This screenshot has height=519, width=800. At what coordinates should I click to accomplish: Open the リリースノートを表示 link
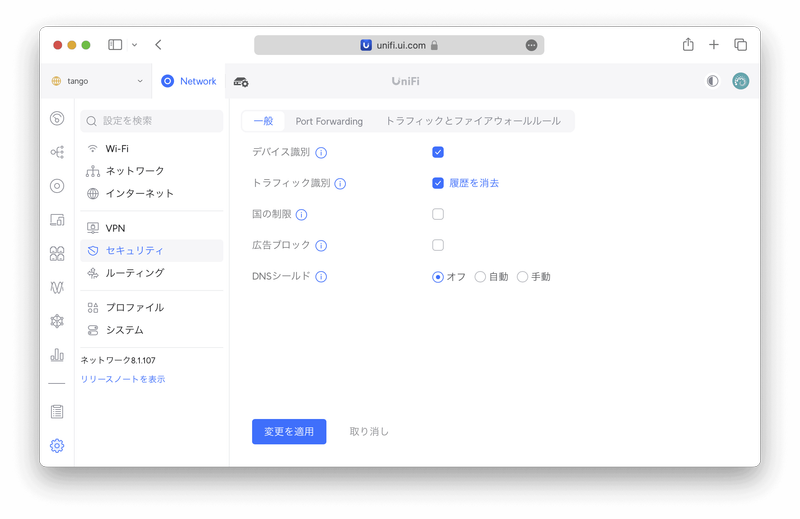click(123, 379)
